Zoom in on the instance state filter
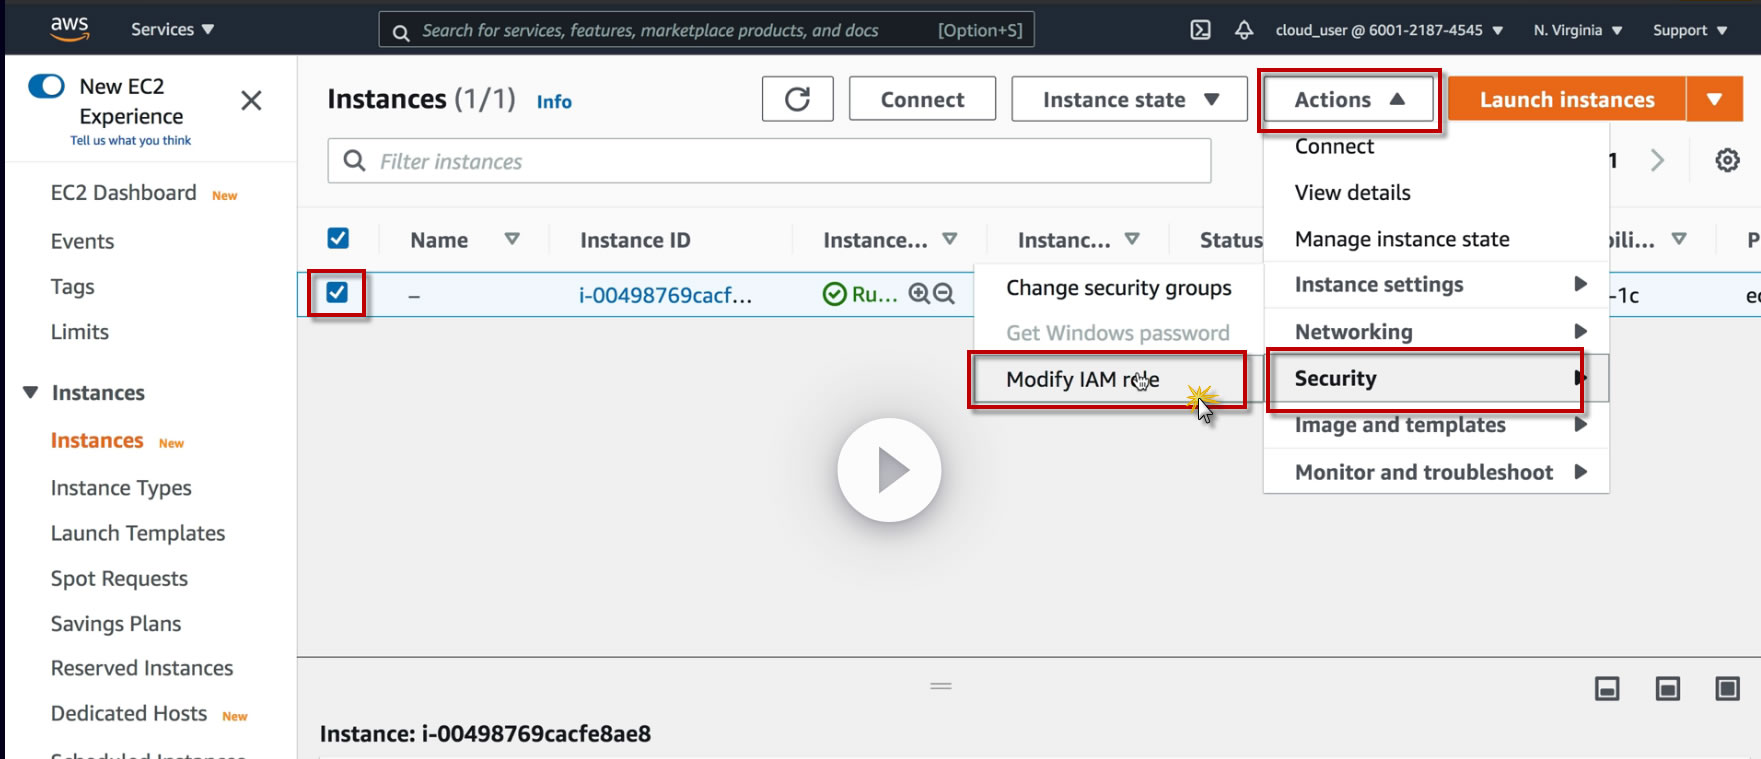Screen dimensions: 1761x759 coord(919,294)
